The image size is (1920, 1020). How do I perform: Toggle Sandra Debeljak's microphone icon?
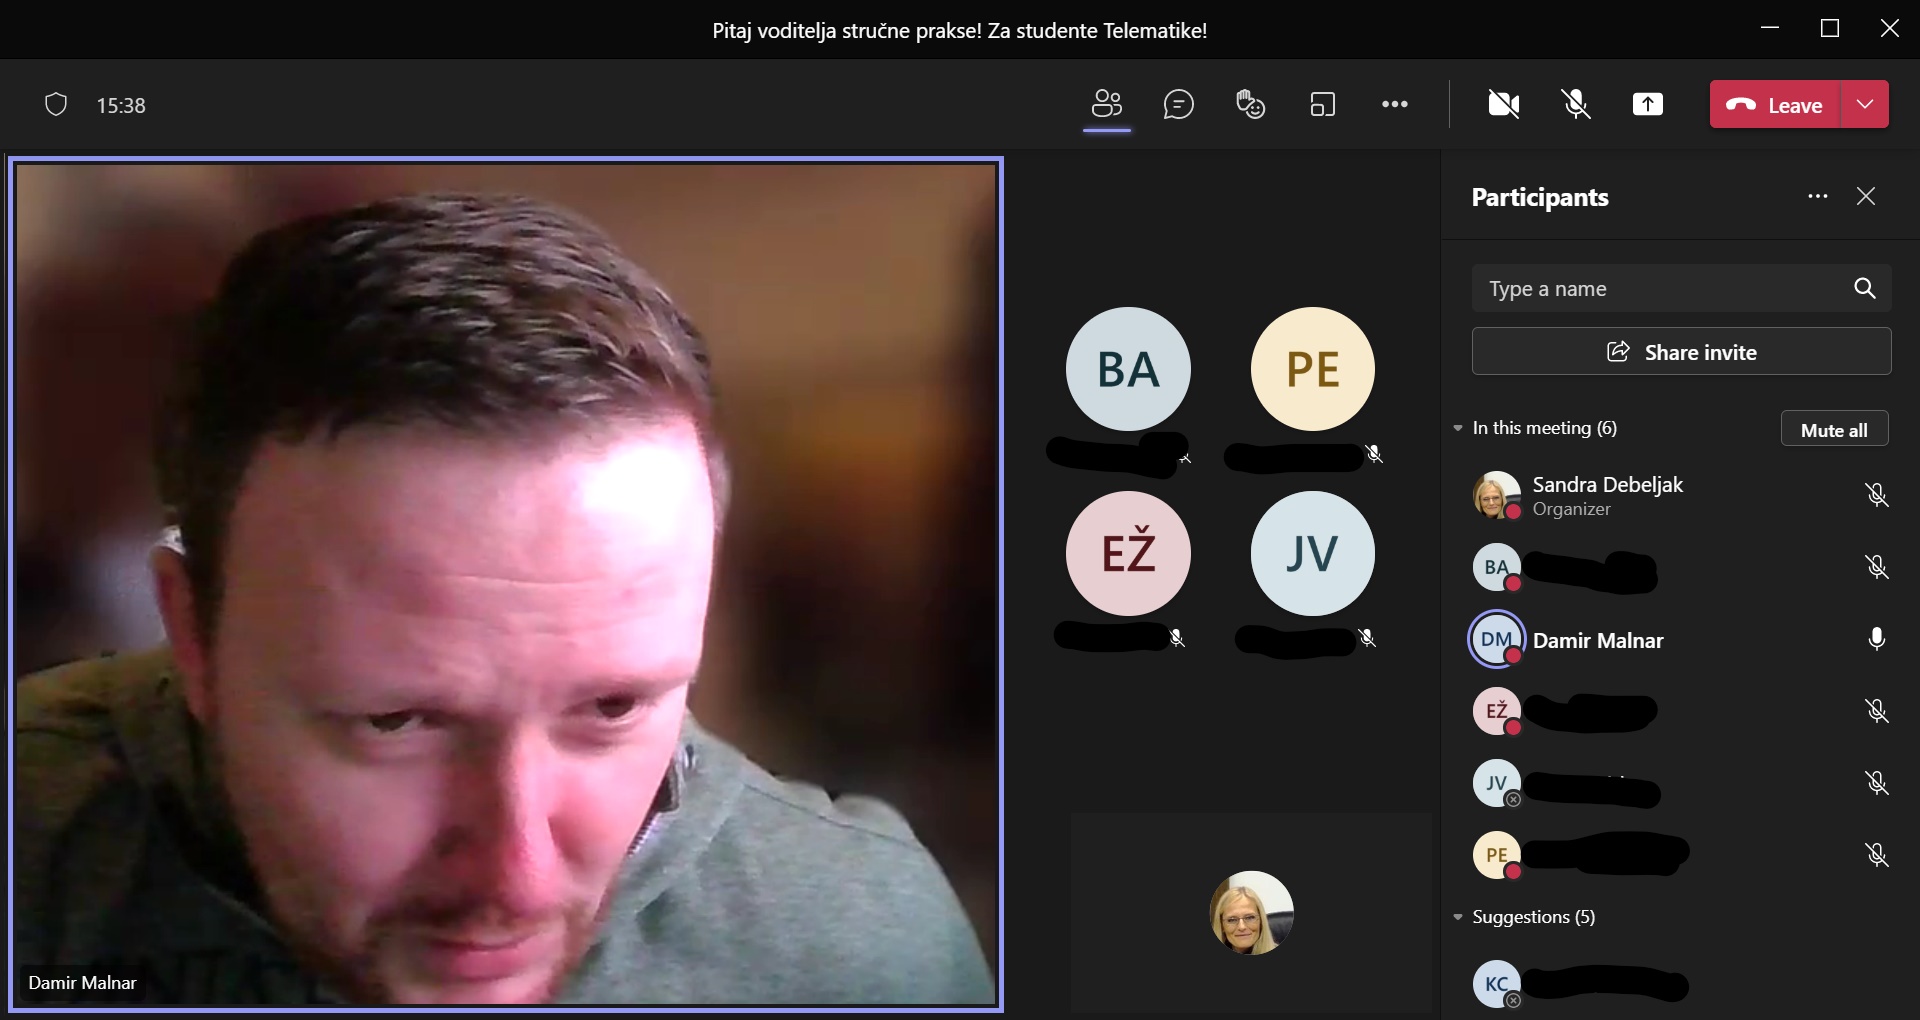click(x=1877, y=495)
